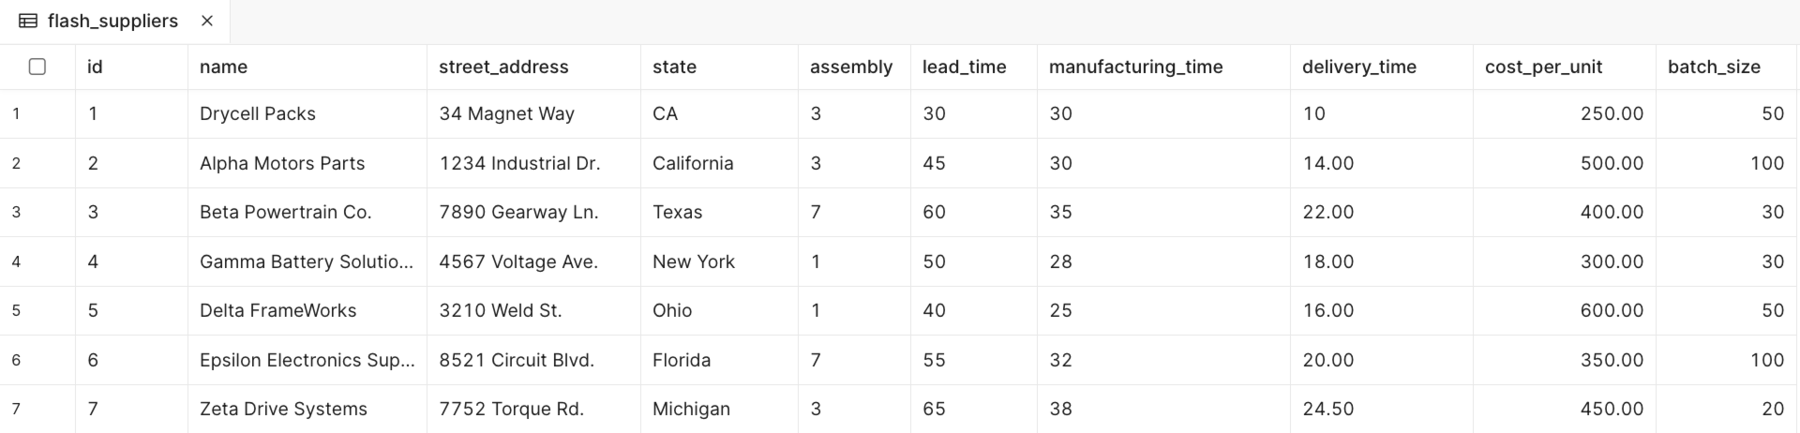Click the lead_time column header

pyautogui.click(x=964, y=67)
